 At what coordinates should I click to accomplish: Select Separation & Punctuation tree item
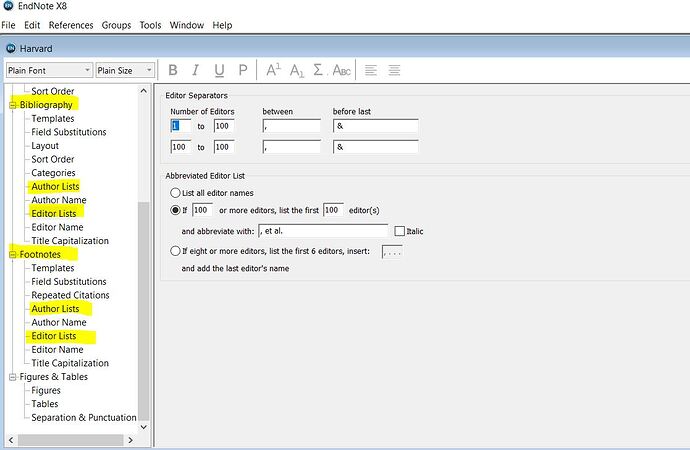pos(84,417)
